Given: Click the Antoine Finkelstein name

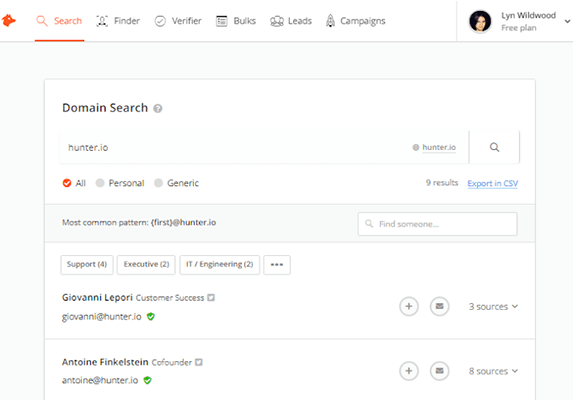Looking at the screenshot, I should click(x=105, y=362).
